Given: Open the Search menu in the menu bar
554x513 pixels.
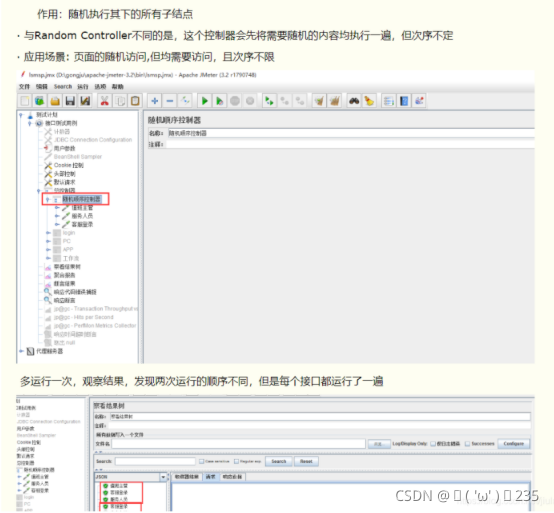Looking at the screenshot, I should [63, 87].
